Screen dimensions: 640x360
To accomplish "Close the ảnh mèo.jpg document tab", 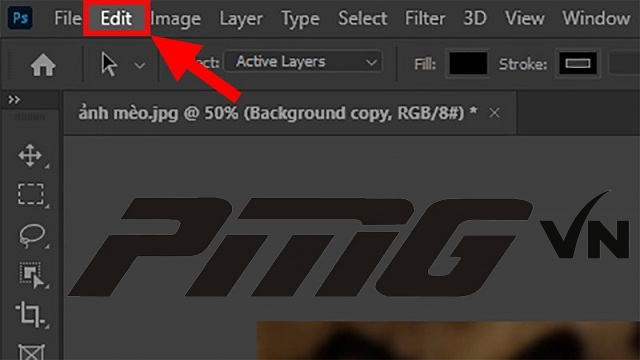I will pyautogui.click(x=494, y=113).
